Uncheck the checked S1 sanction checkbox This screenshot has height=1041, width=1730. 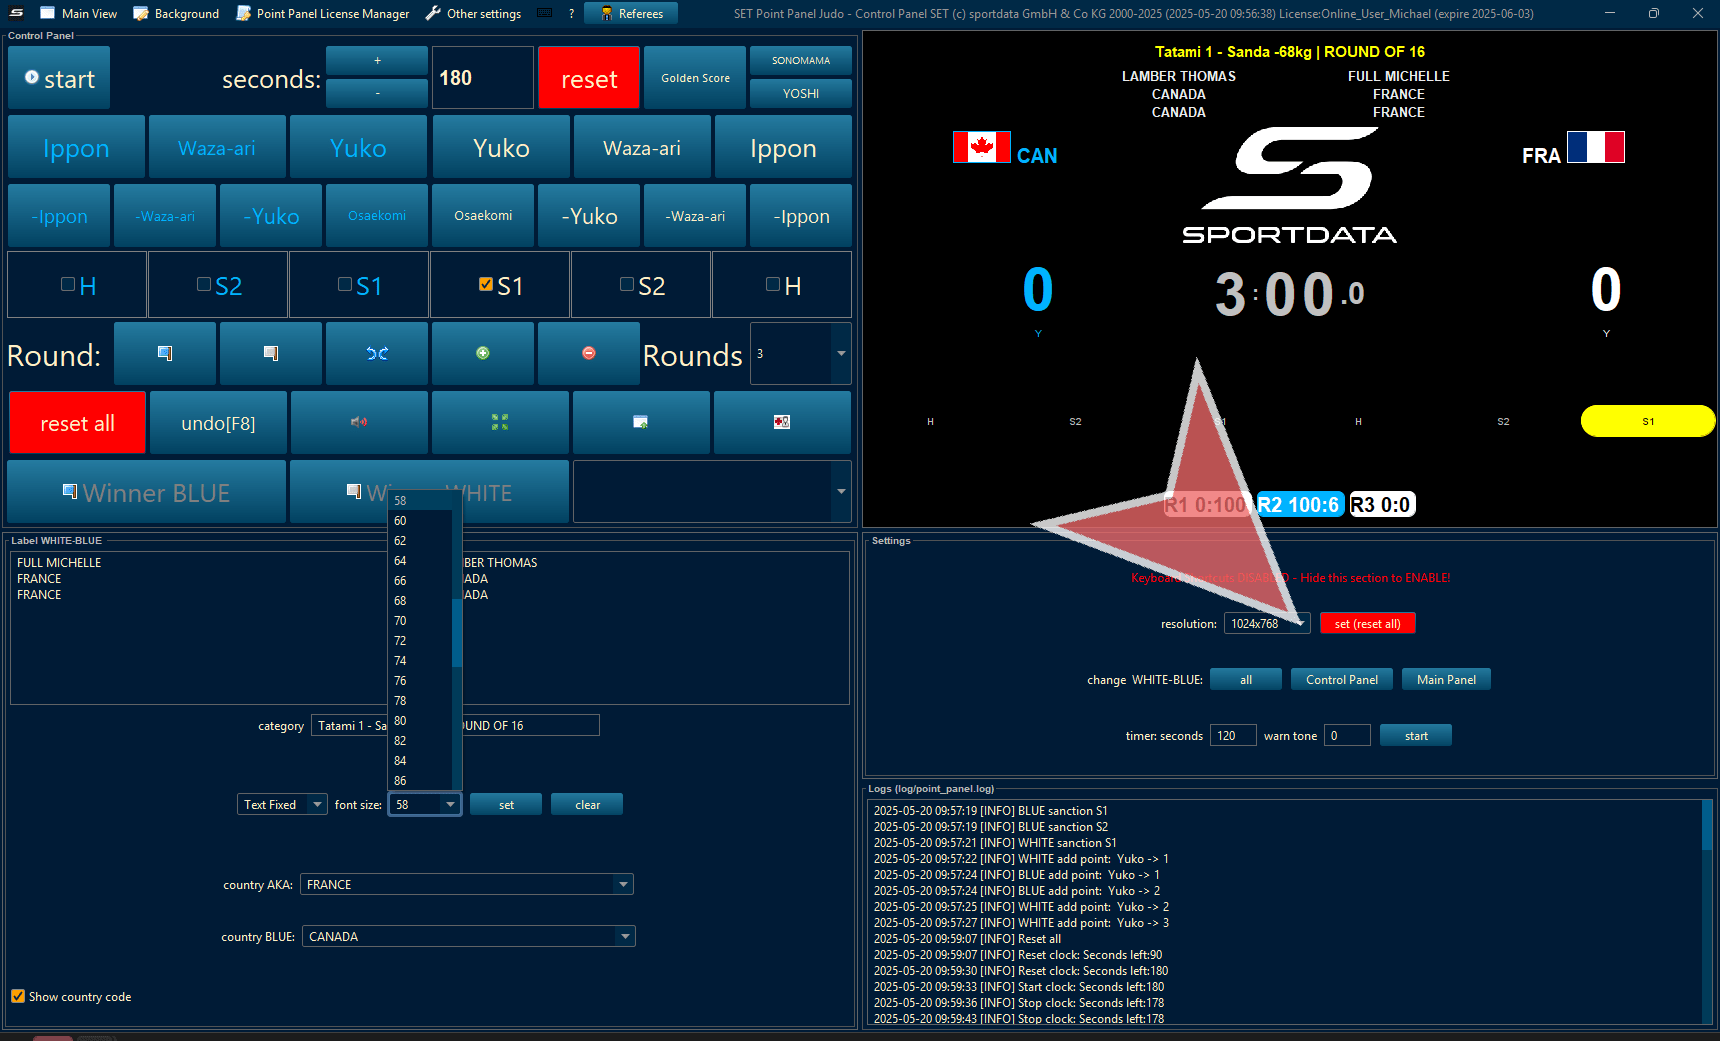[x=486, y=285]
